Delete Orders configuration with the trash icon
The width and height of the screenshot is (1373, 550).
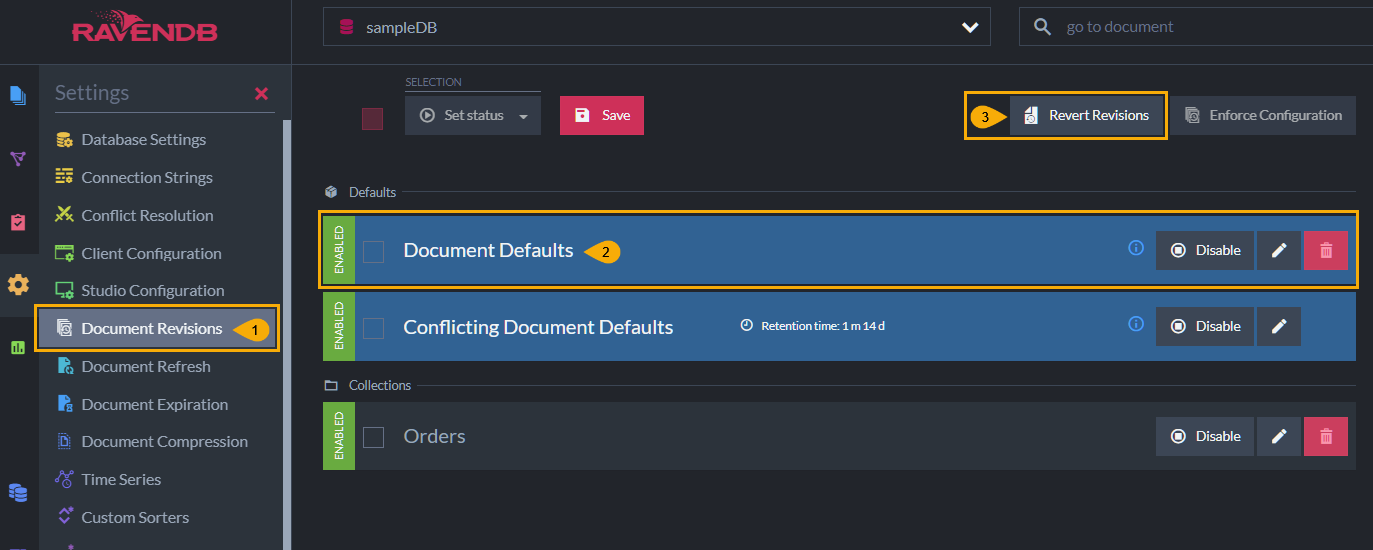[x=1326, y=436]
